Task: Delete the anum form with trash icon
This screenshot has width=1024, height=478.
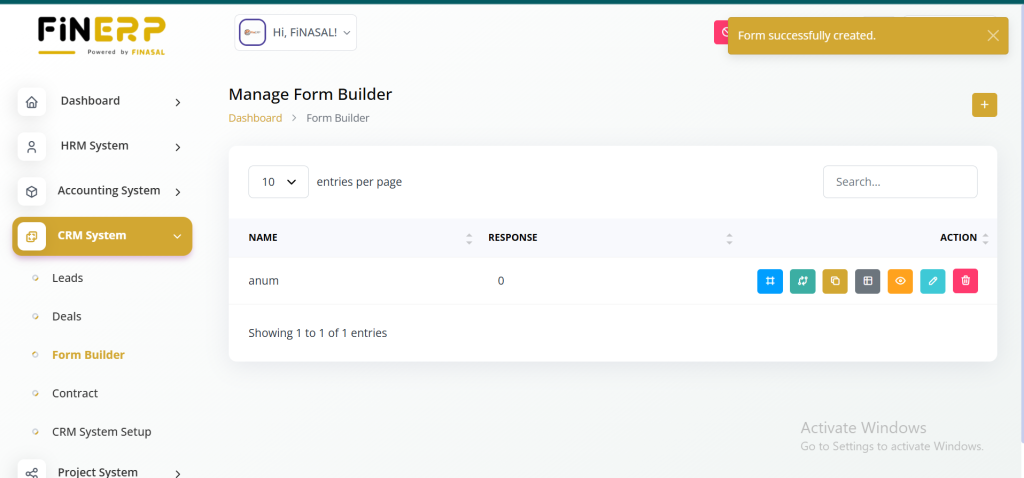Action: pos(965,281)
